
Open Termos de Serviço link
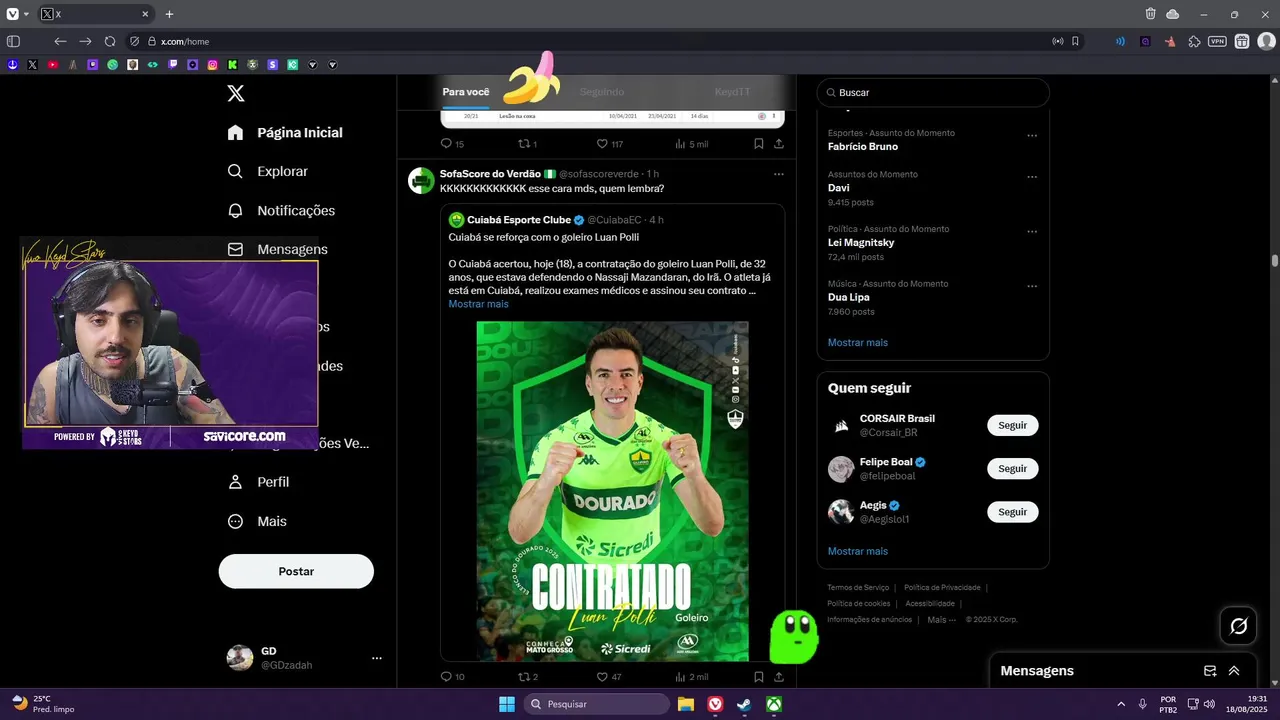(x=858, y=588)
